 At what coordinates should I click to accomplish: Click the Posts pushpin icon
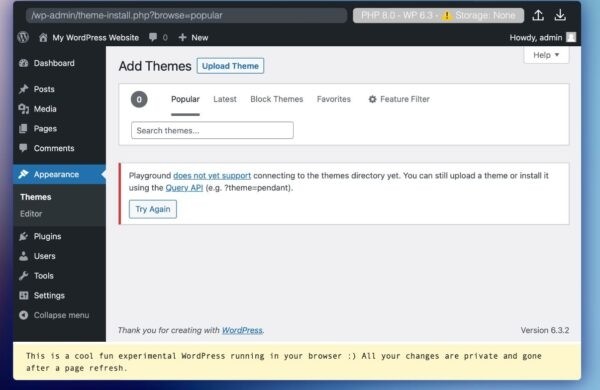point(24,89)
